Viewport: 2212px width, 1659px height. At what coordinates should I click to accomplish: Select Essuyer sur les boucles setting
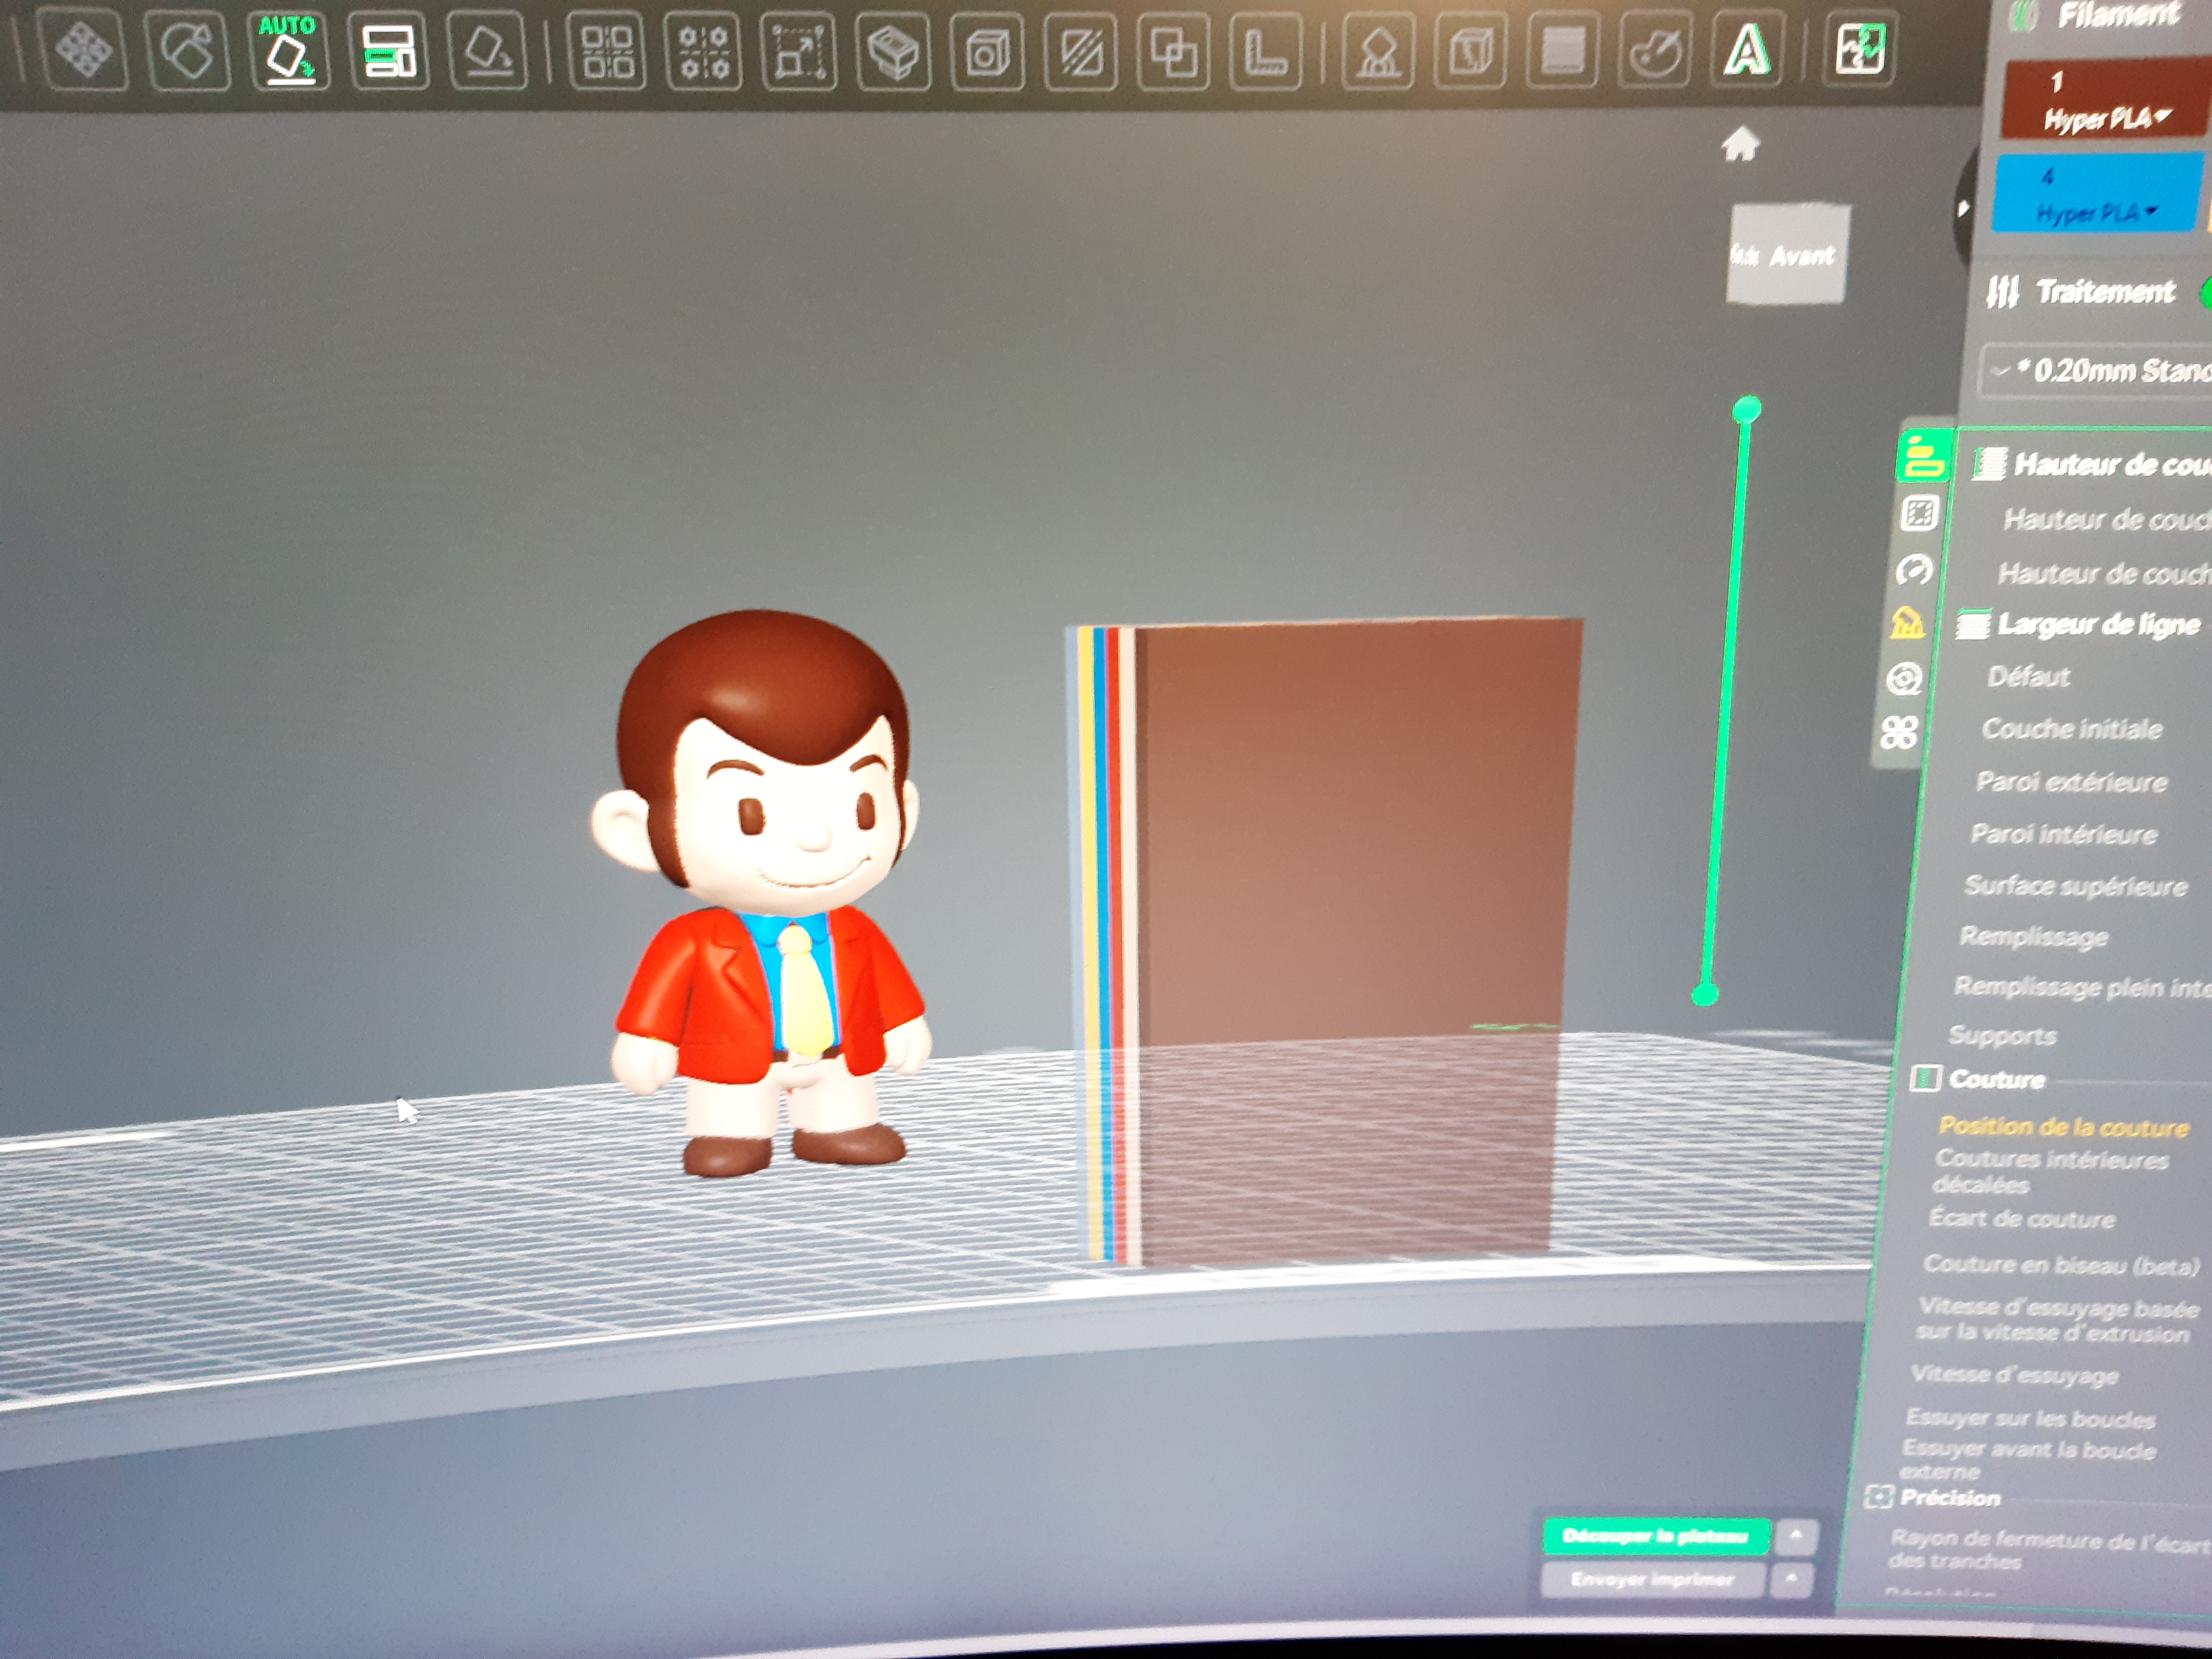[x=2031, y=1418]
